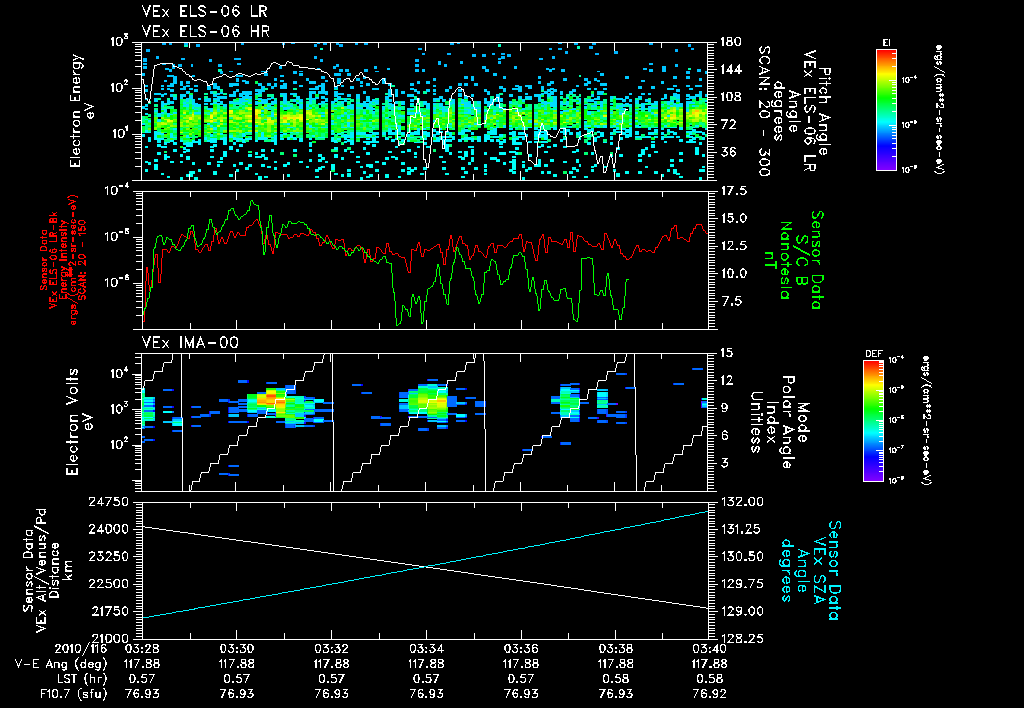
Task: Click the green magnetic field peak near 03:30
Action: click(252, 202)
